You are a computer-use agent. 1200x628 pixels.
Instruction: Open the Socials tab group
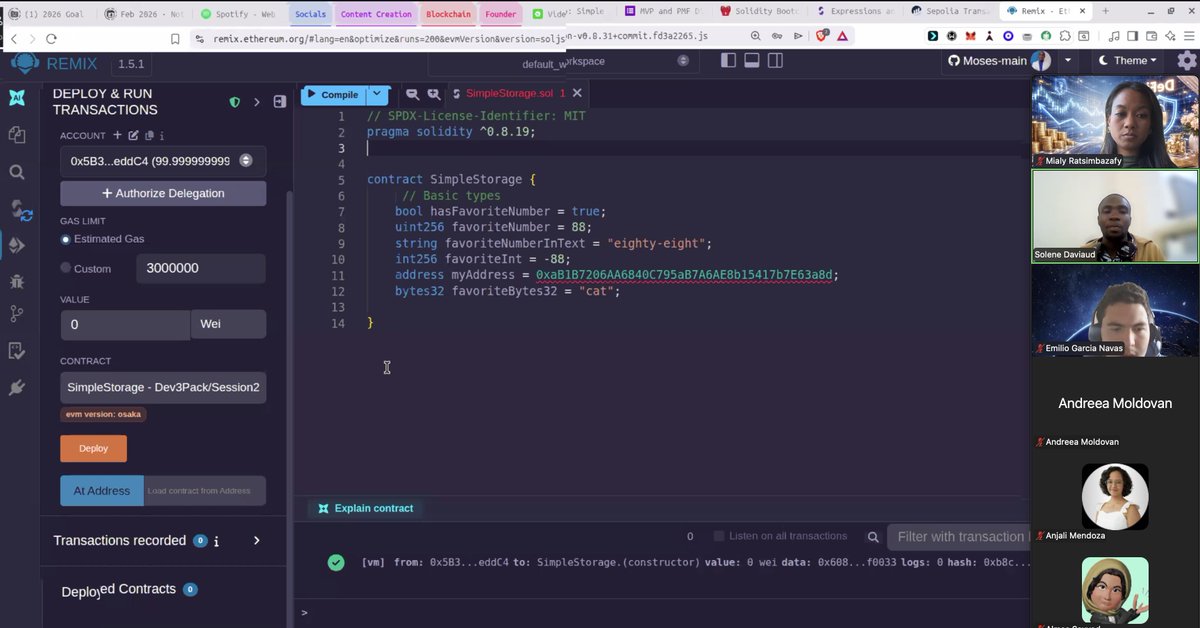[310, 14]
